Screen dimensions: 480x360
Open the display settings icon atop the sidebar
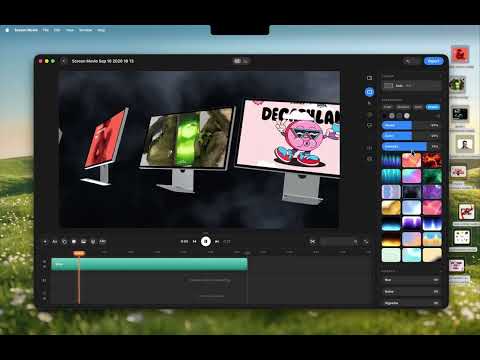369,78
